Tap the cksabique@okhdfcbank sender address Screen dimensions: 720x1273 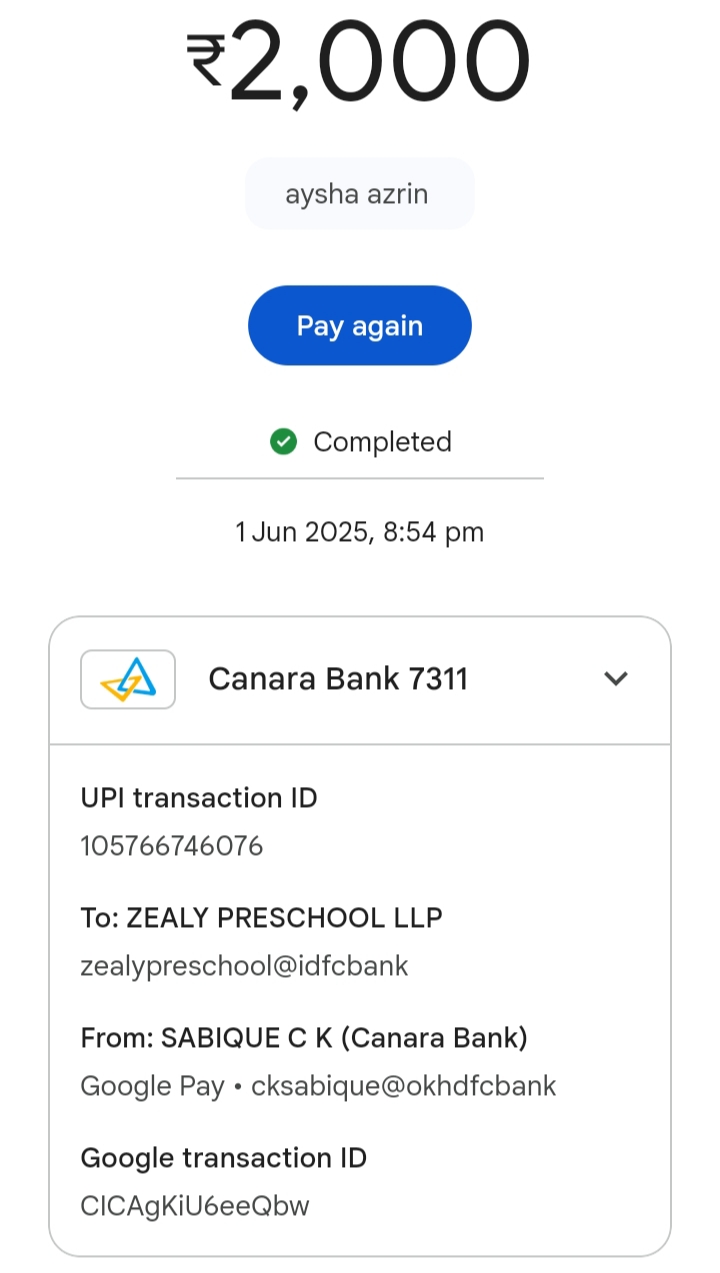pyautogui.click(x=404, y=1086)
